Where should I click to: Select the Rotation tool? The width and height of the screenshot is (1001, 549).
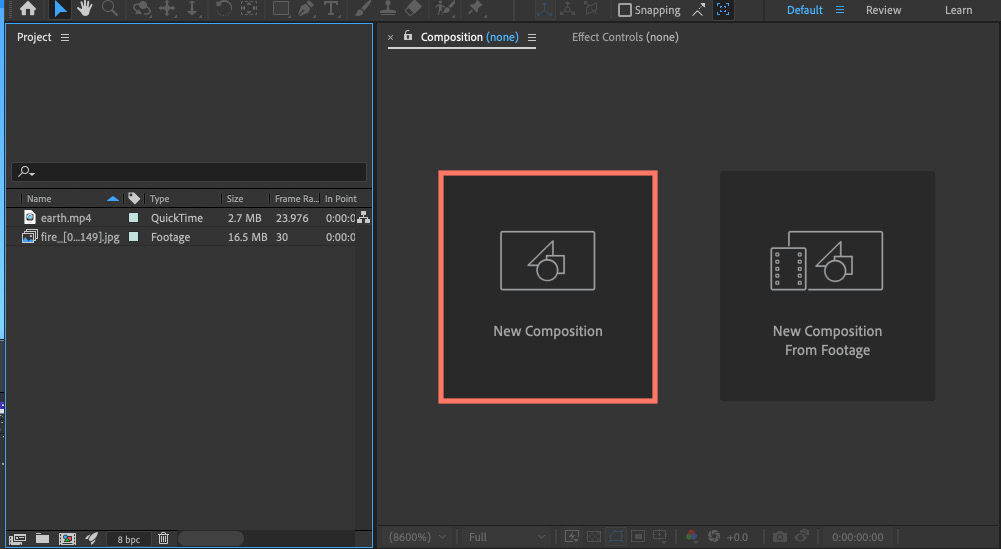pyautogui.click(x=223, y=9)
